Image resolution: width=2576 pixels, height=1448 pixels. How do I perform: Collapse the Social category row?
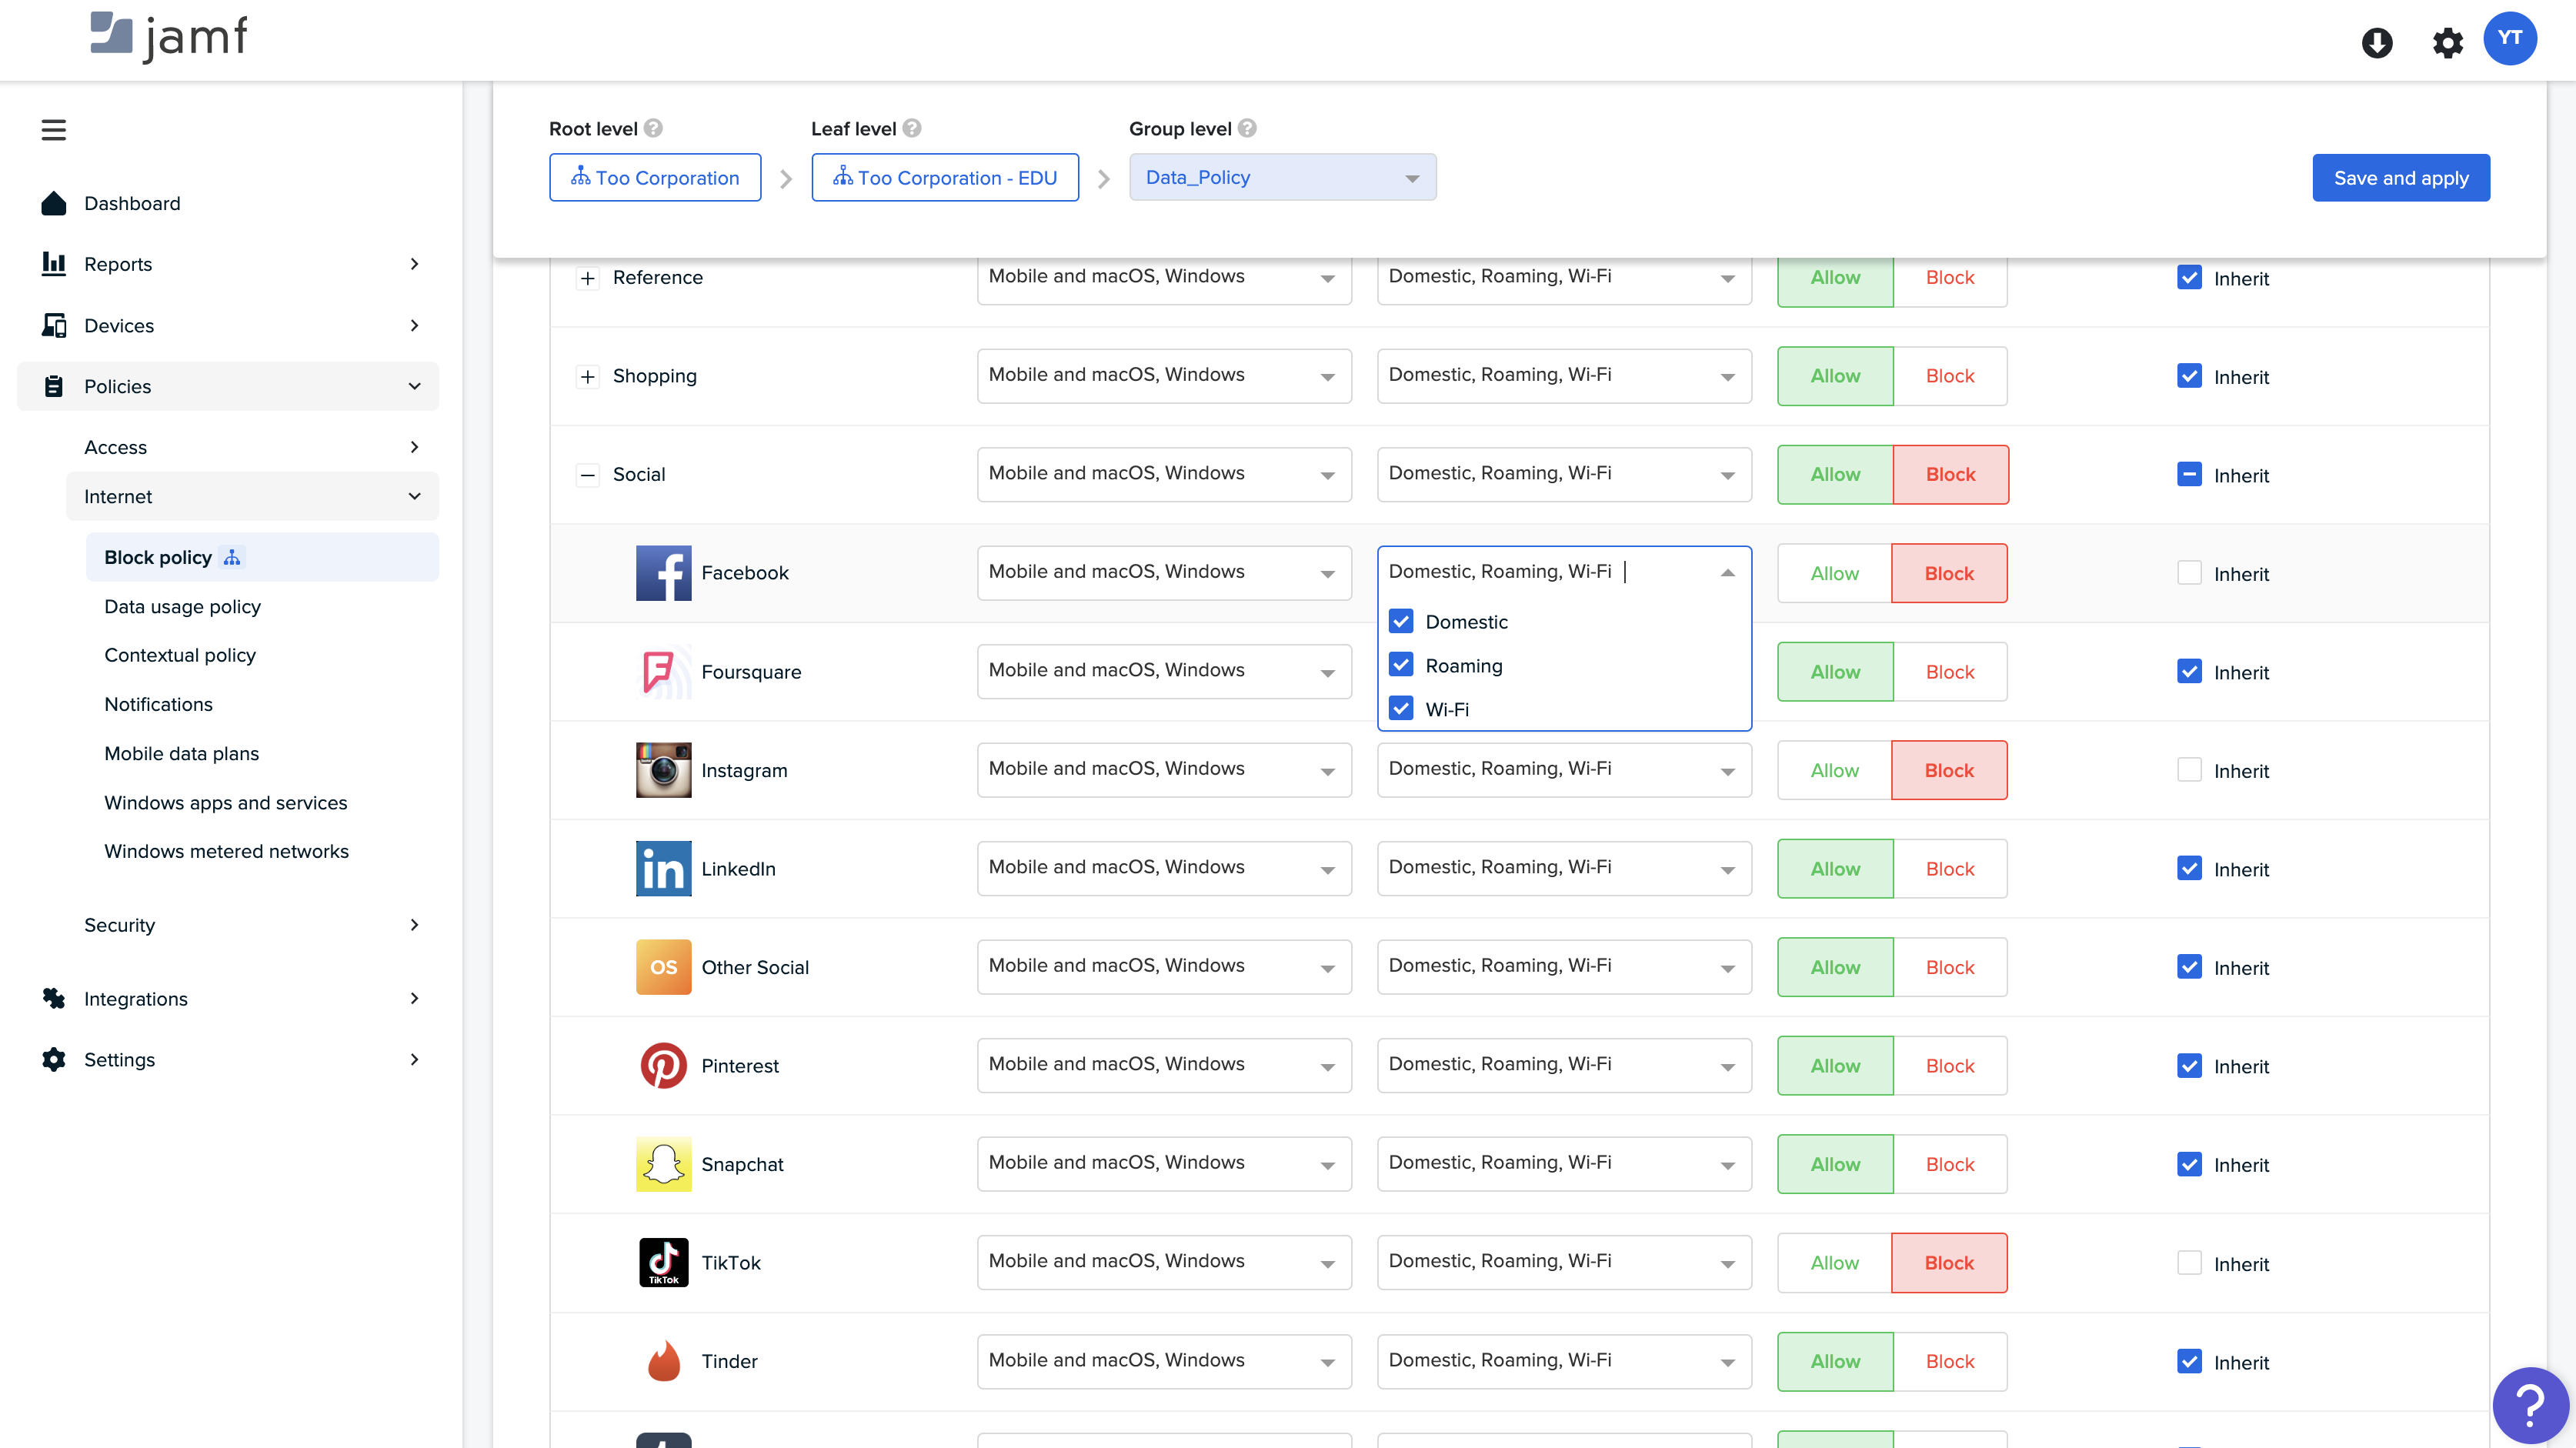(588, 475)
